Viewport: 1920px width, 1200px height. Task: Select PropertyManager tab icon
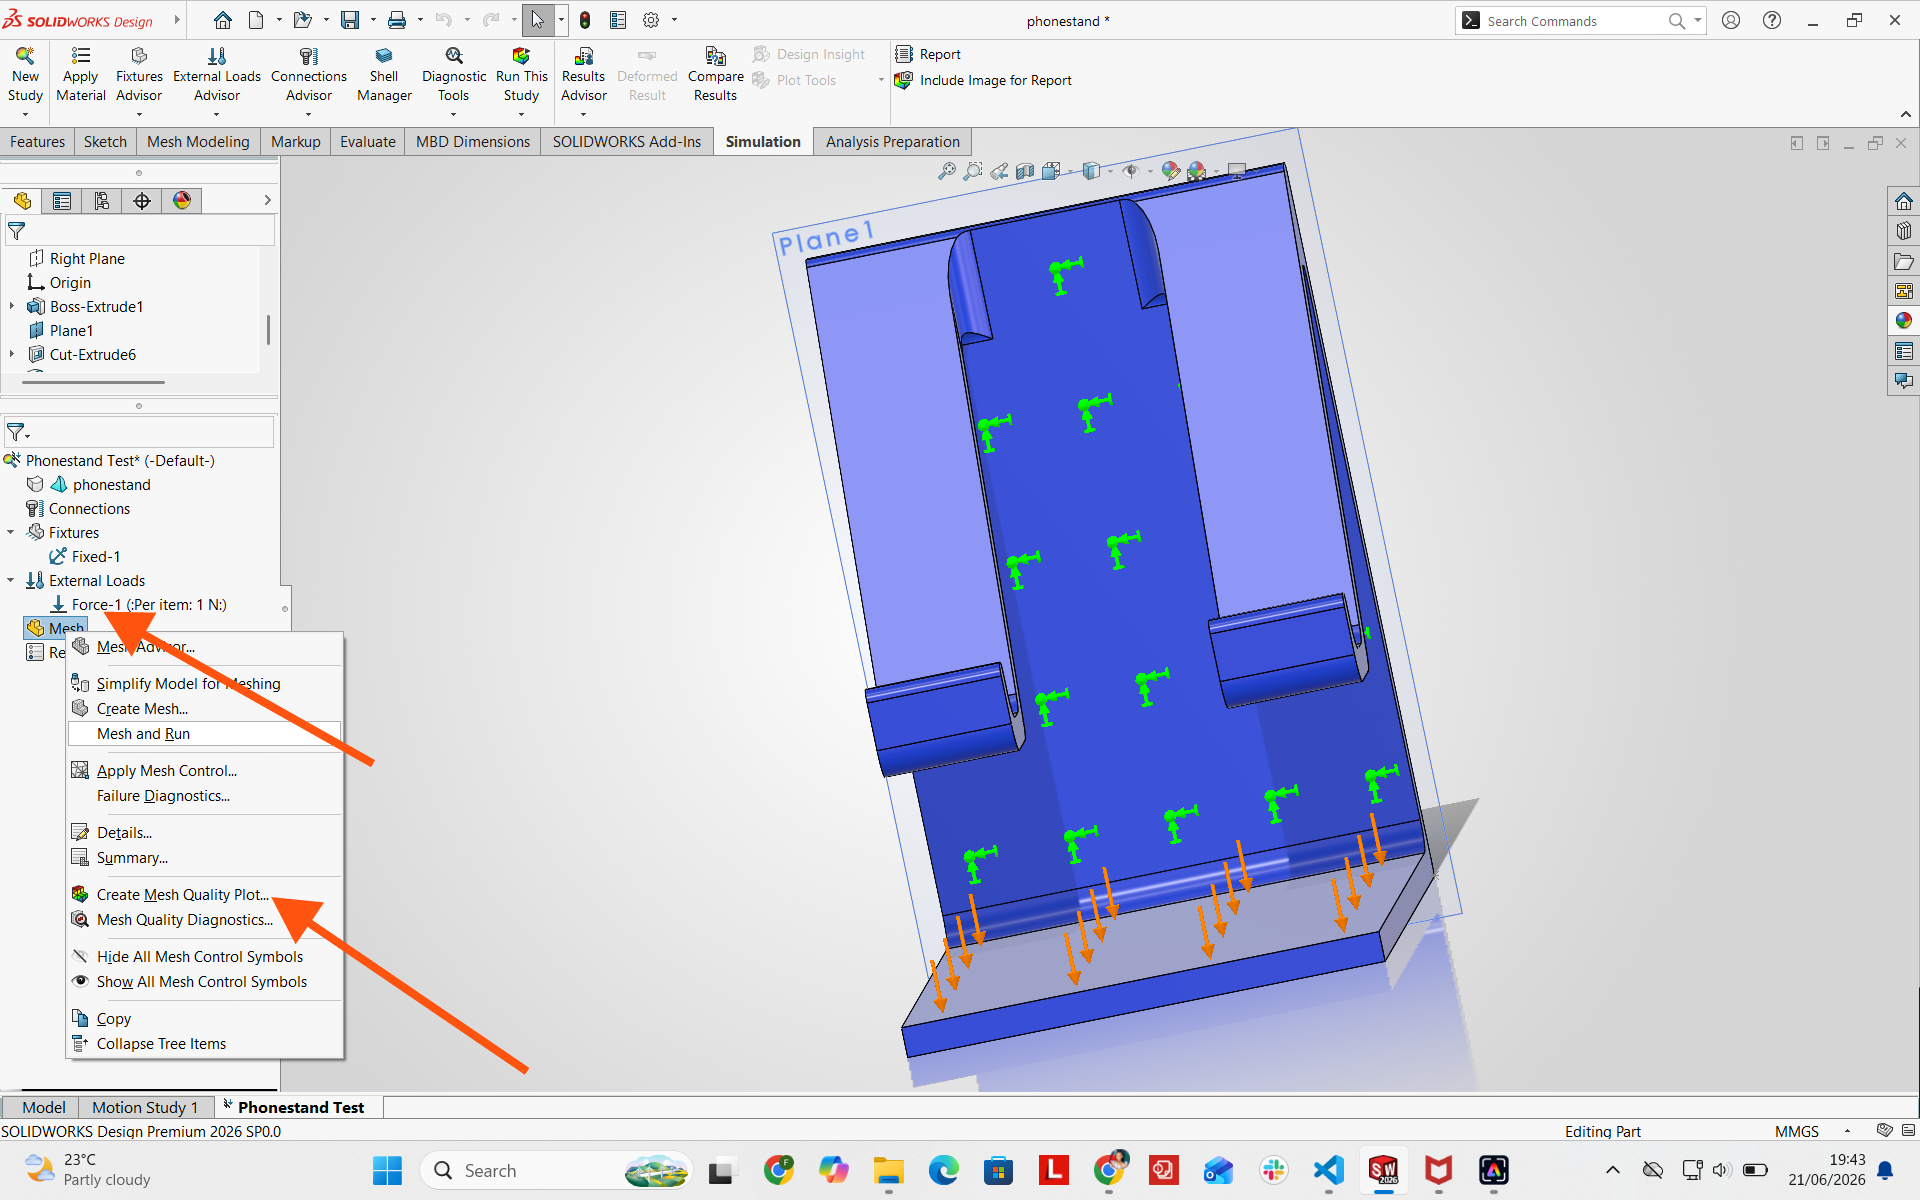(62, 201)
